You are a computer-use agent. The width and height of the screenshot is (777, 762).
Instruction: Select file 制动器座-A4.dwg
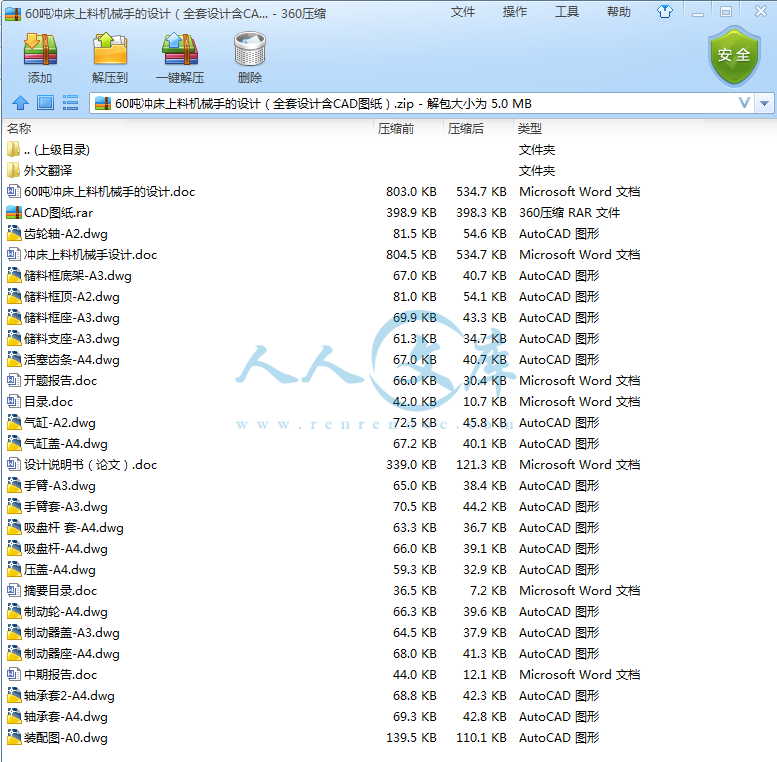72,653
